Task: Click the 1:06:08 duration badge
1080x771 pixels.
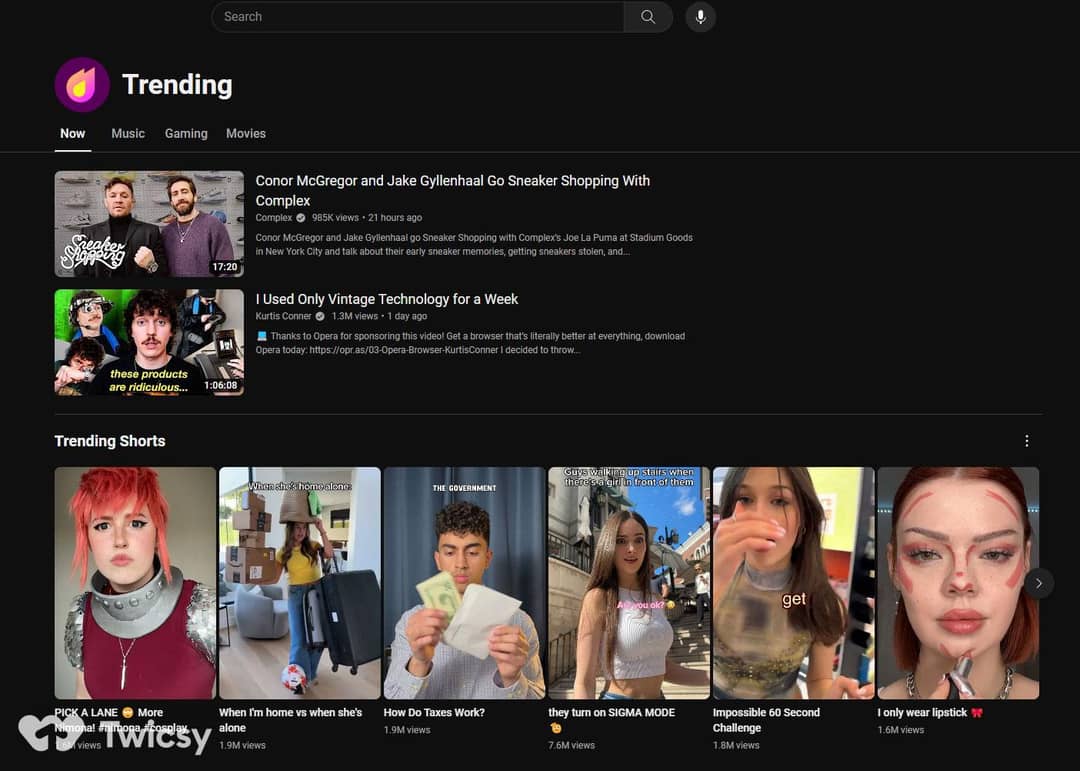Action: (220, 385)
